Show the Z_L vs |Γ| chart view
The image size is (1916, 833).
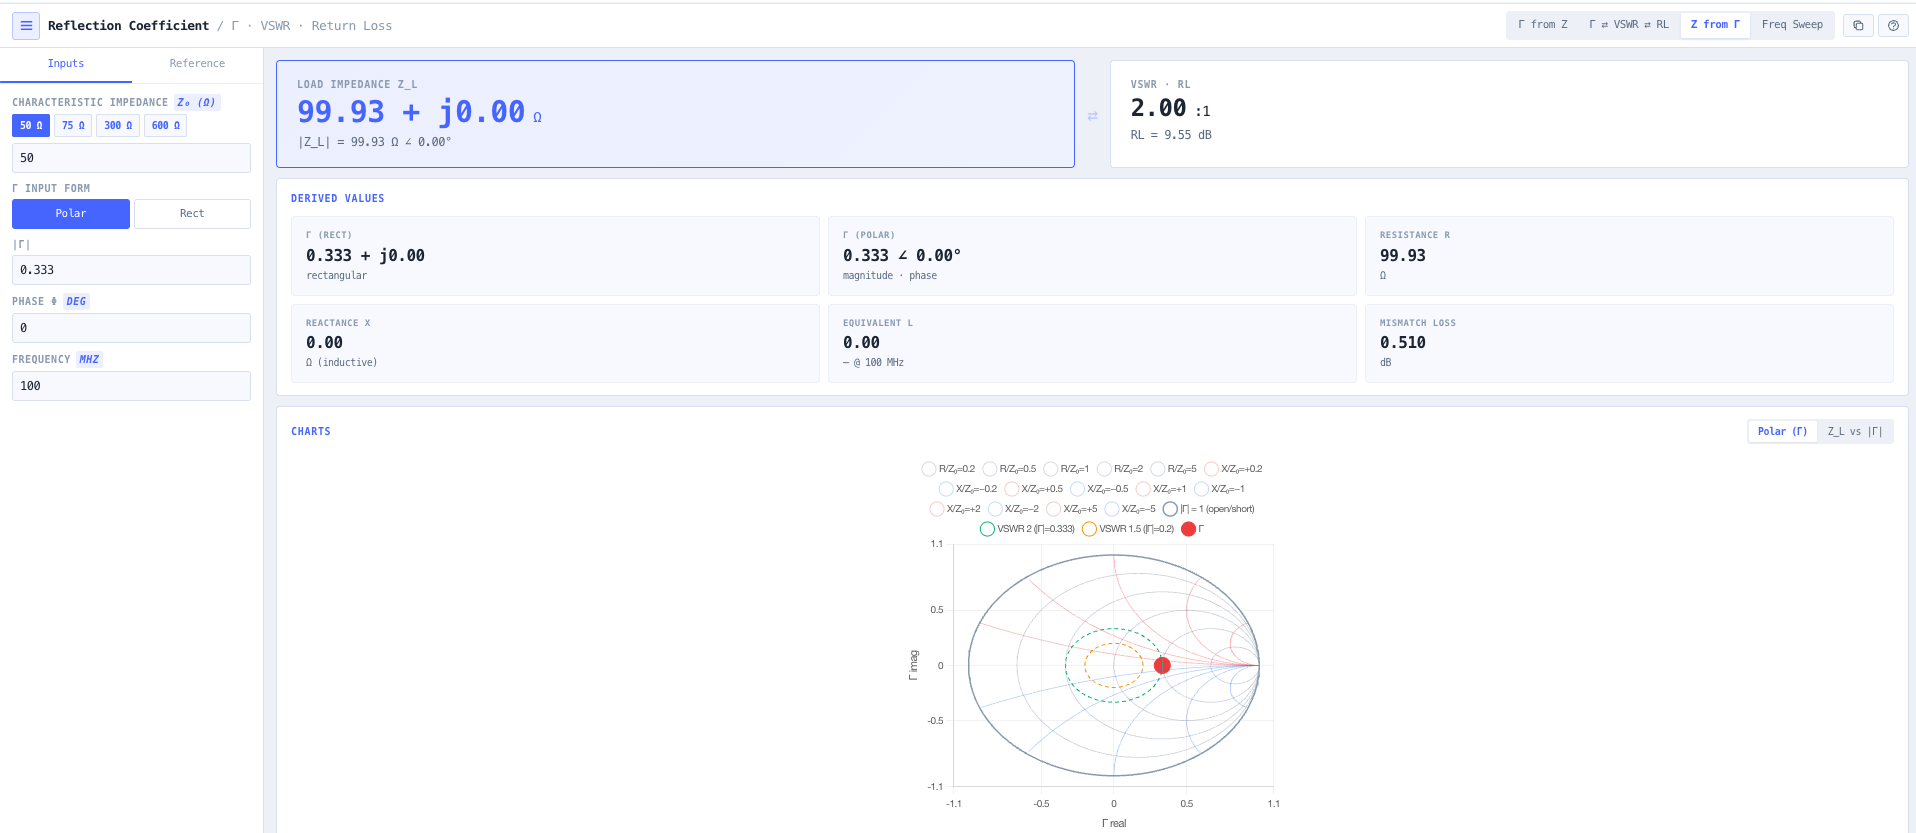(x=1855, y=432)
